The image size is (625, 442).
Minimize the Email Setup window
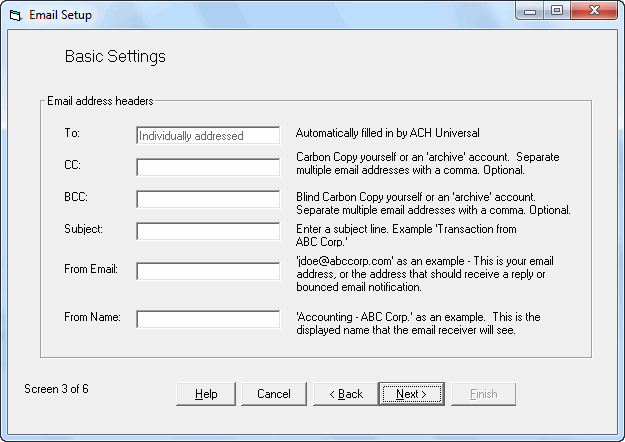click(x=530, y=11)
